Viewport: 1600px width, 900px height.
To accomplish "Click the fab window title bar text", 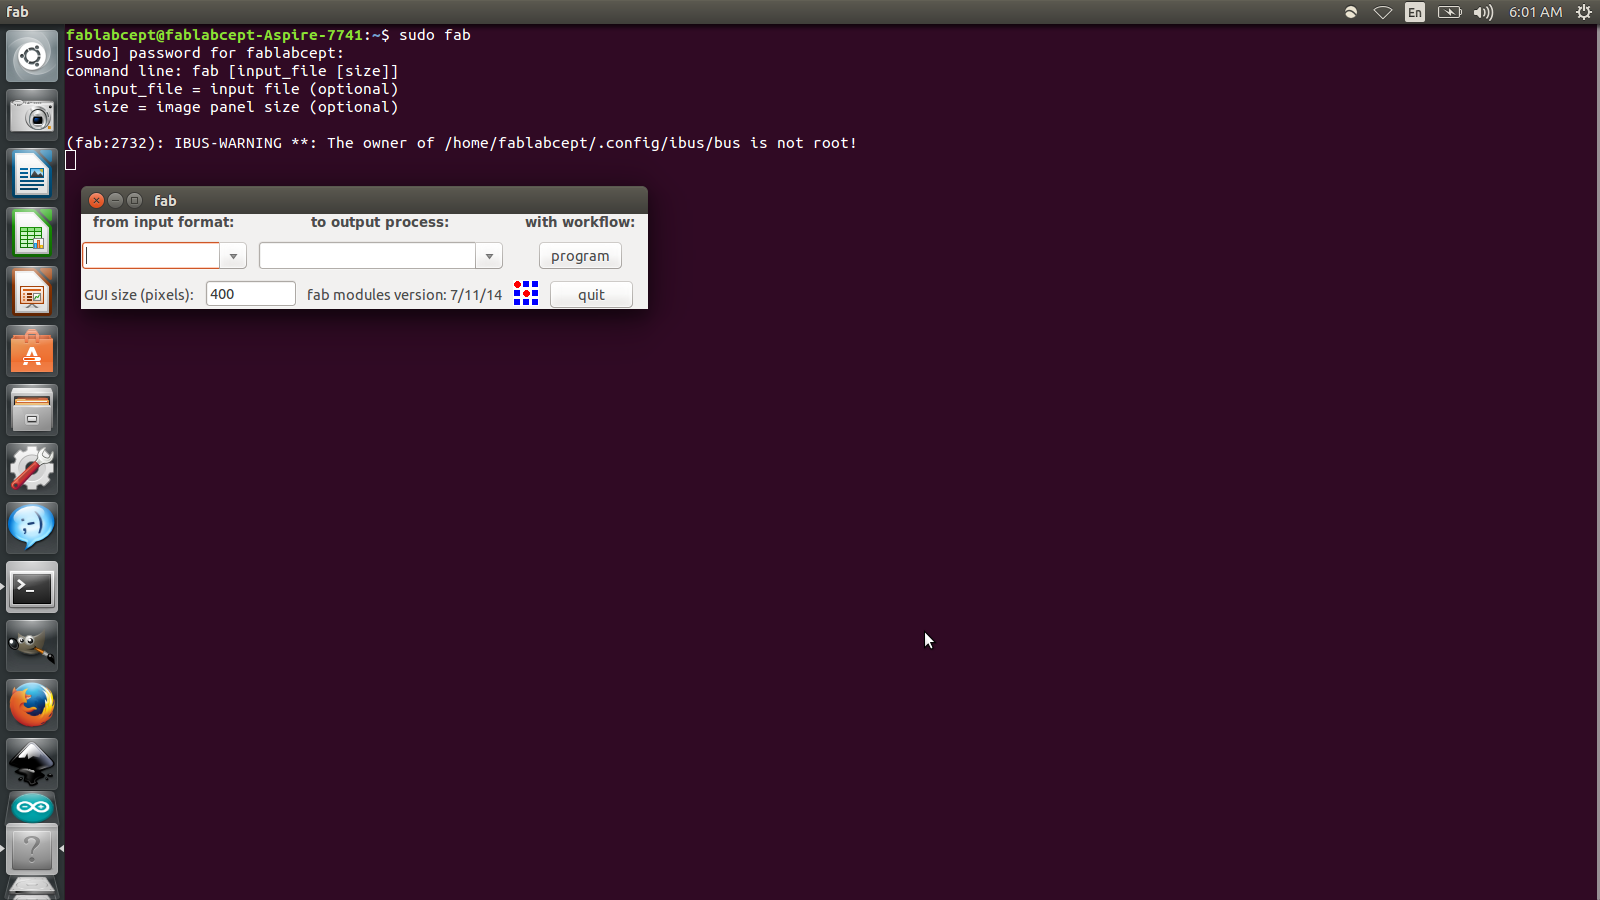I will (x=165, y=200).
